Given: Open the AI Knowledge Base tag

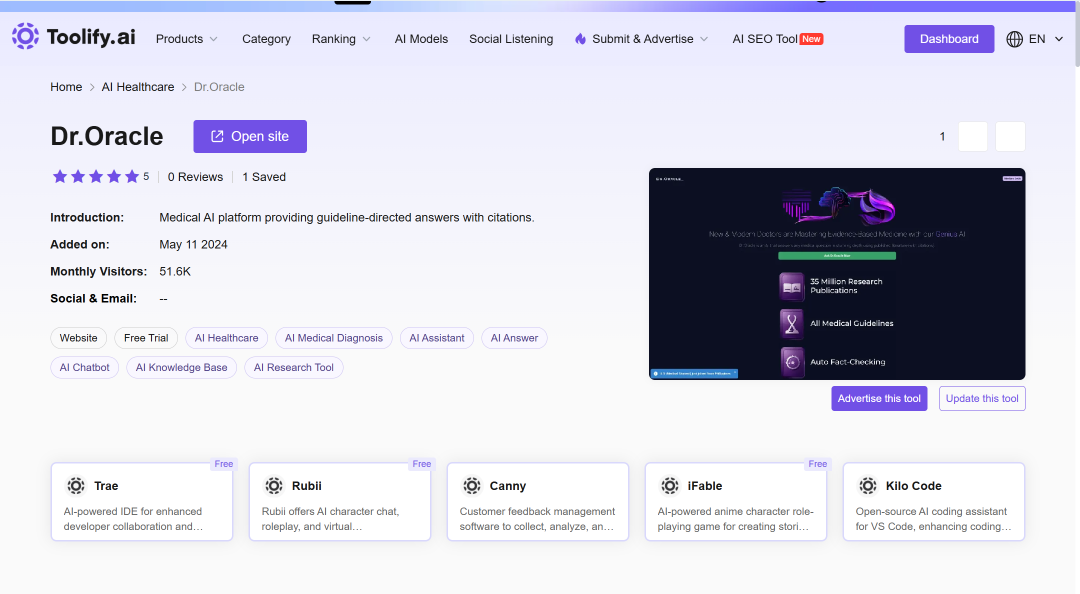Looking at the screenshot, I should pos(181,367).
